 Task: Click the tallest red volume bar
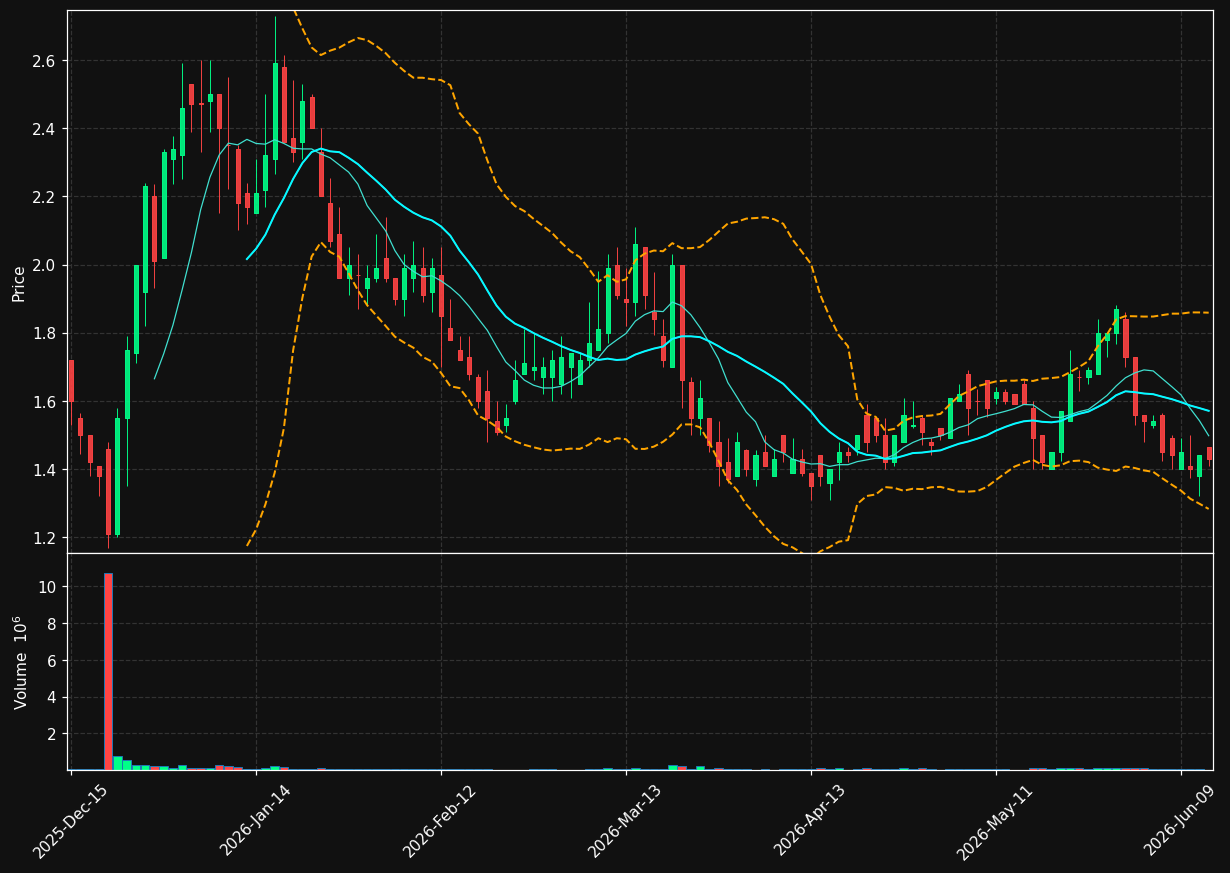(x=108, y=671)
